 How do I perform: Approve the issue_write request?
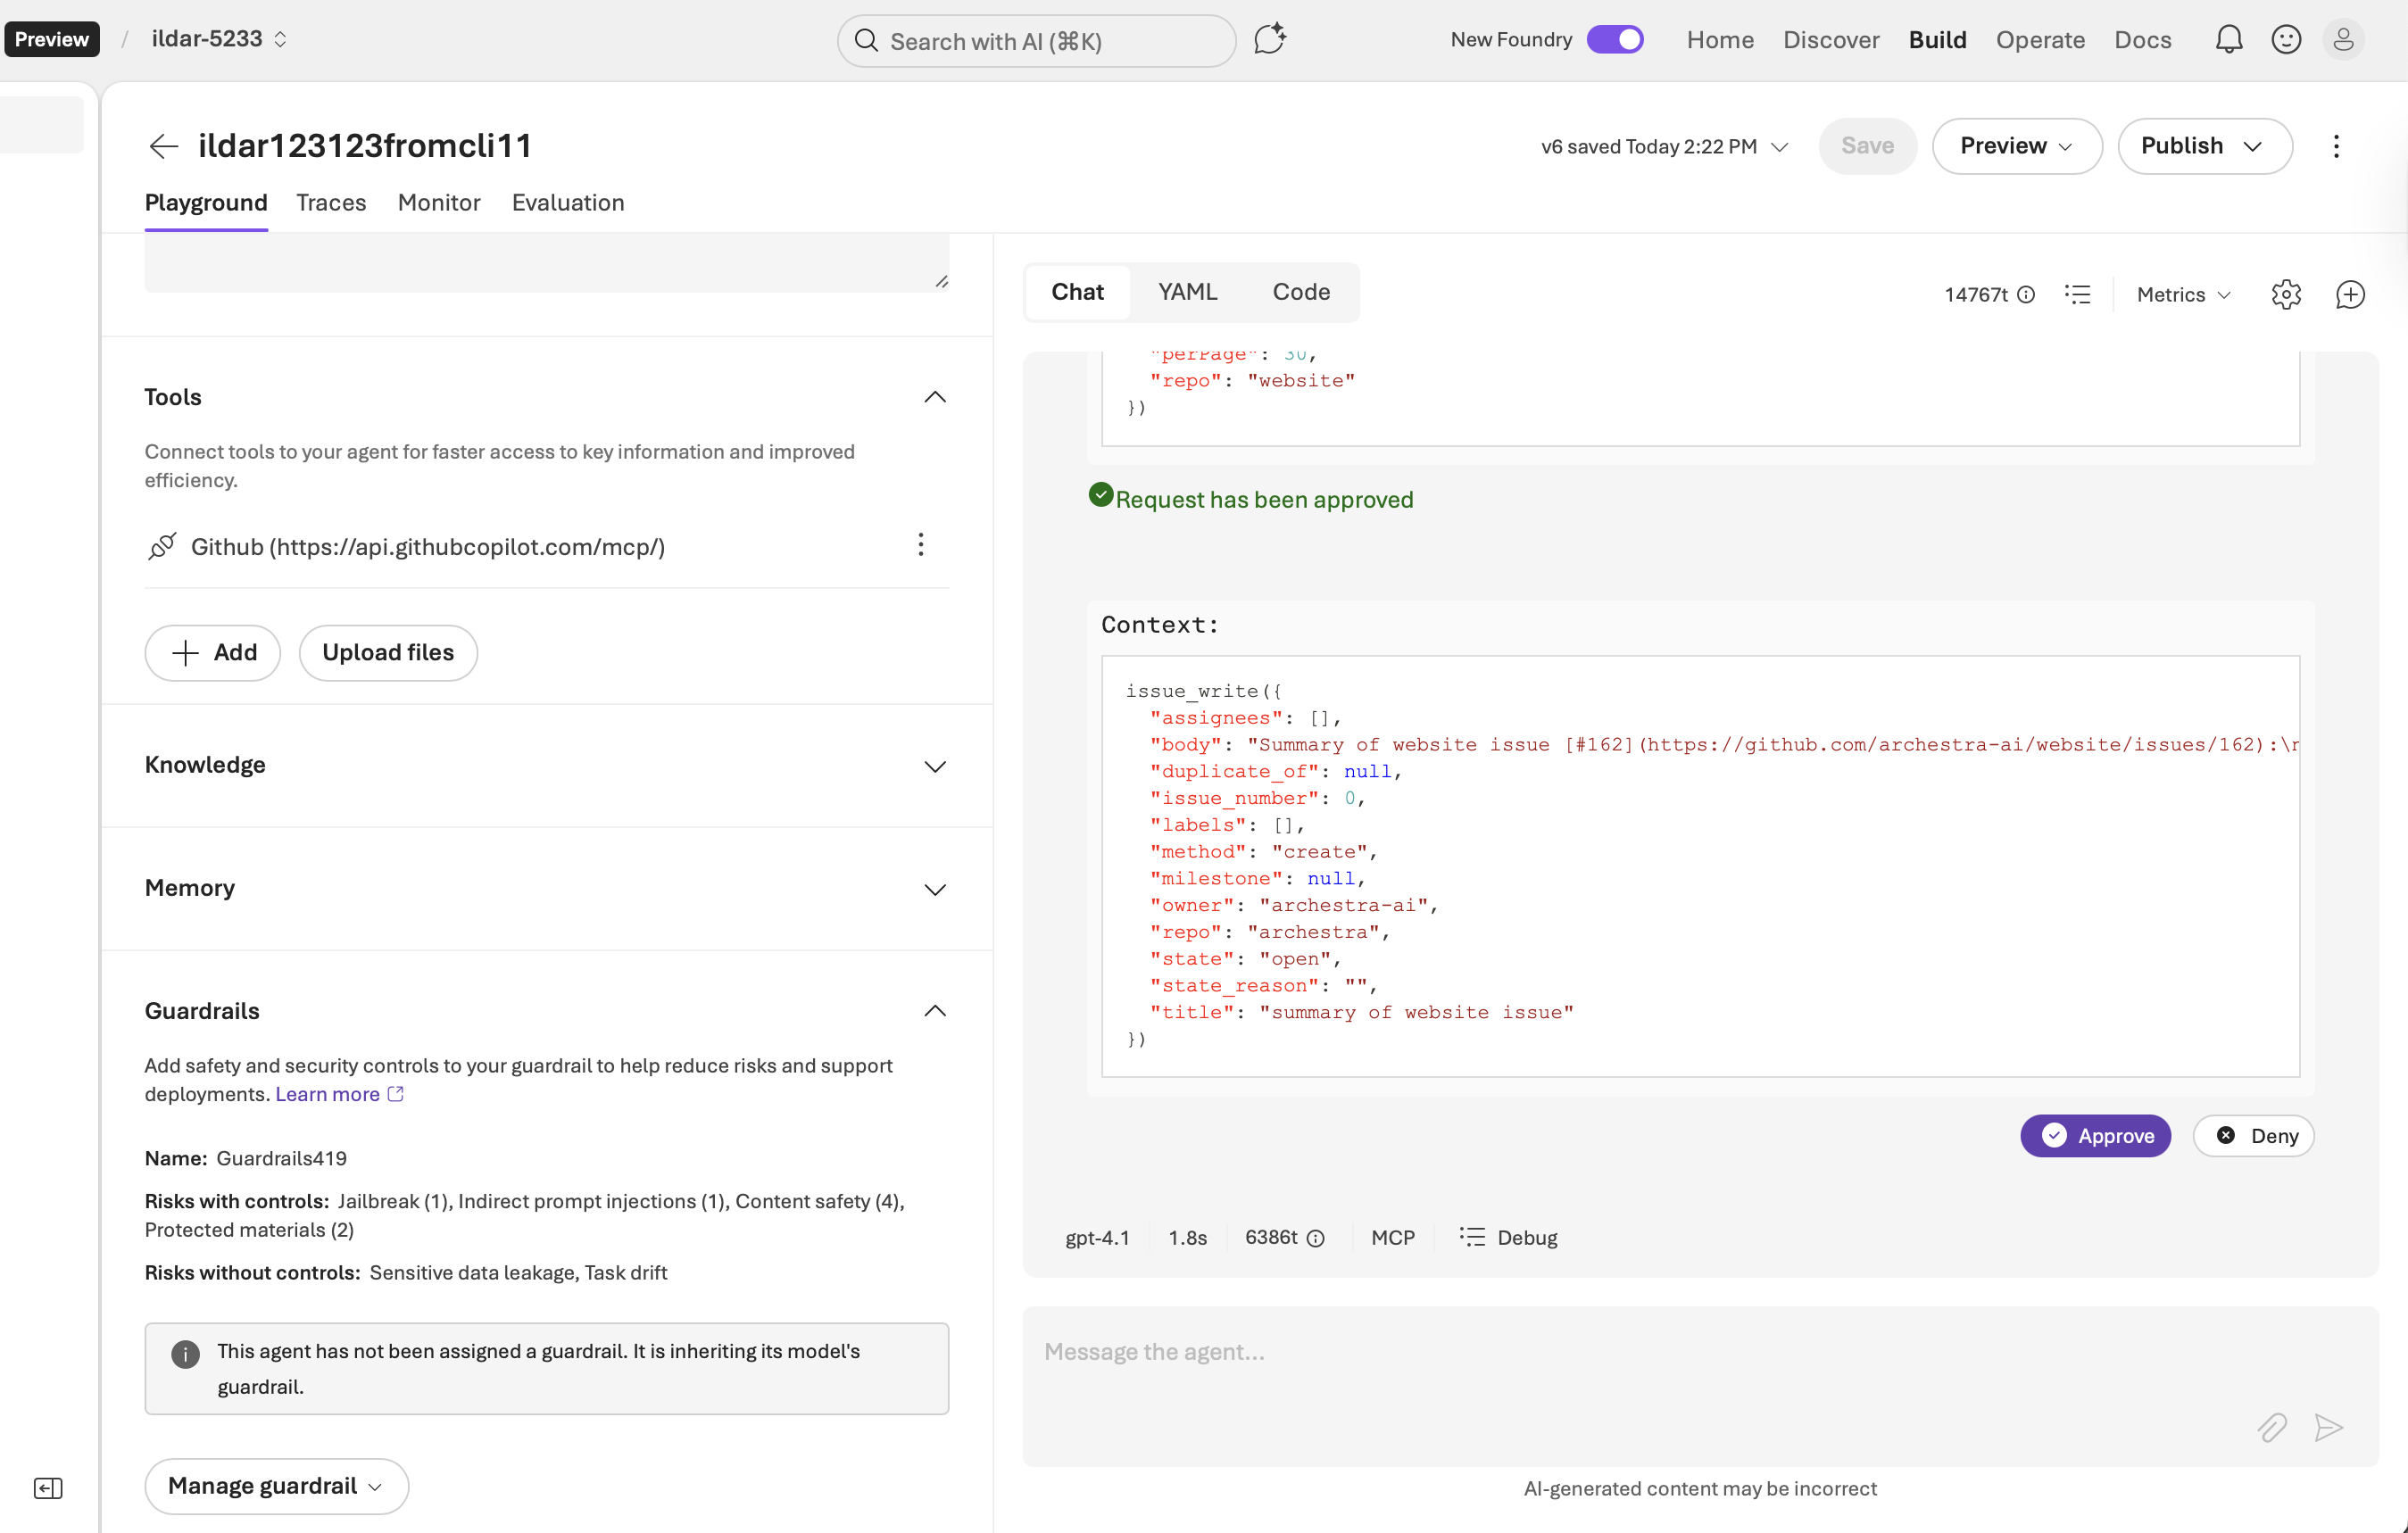pos(2095,1135)
